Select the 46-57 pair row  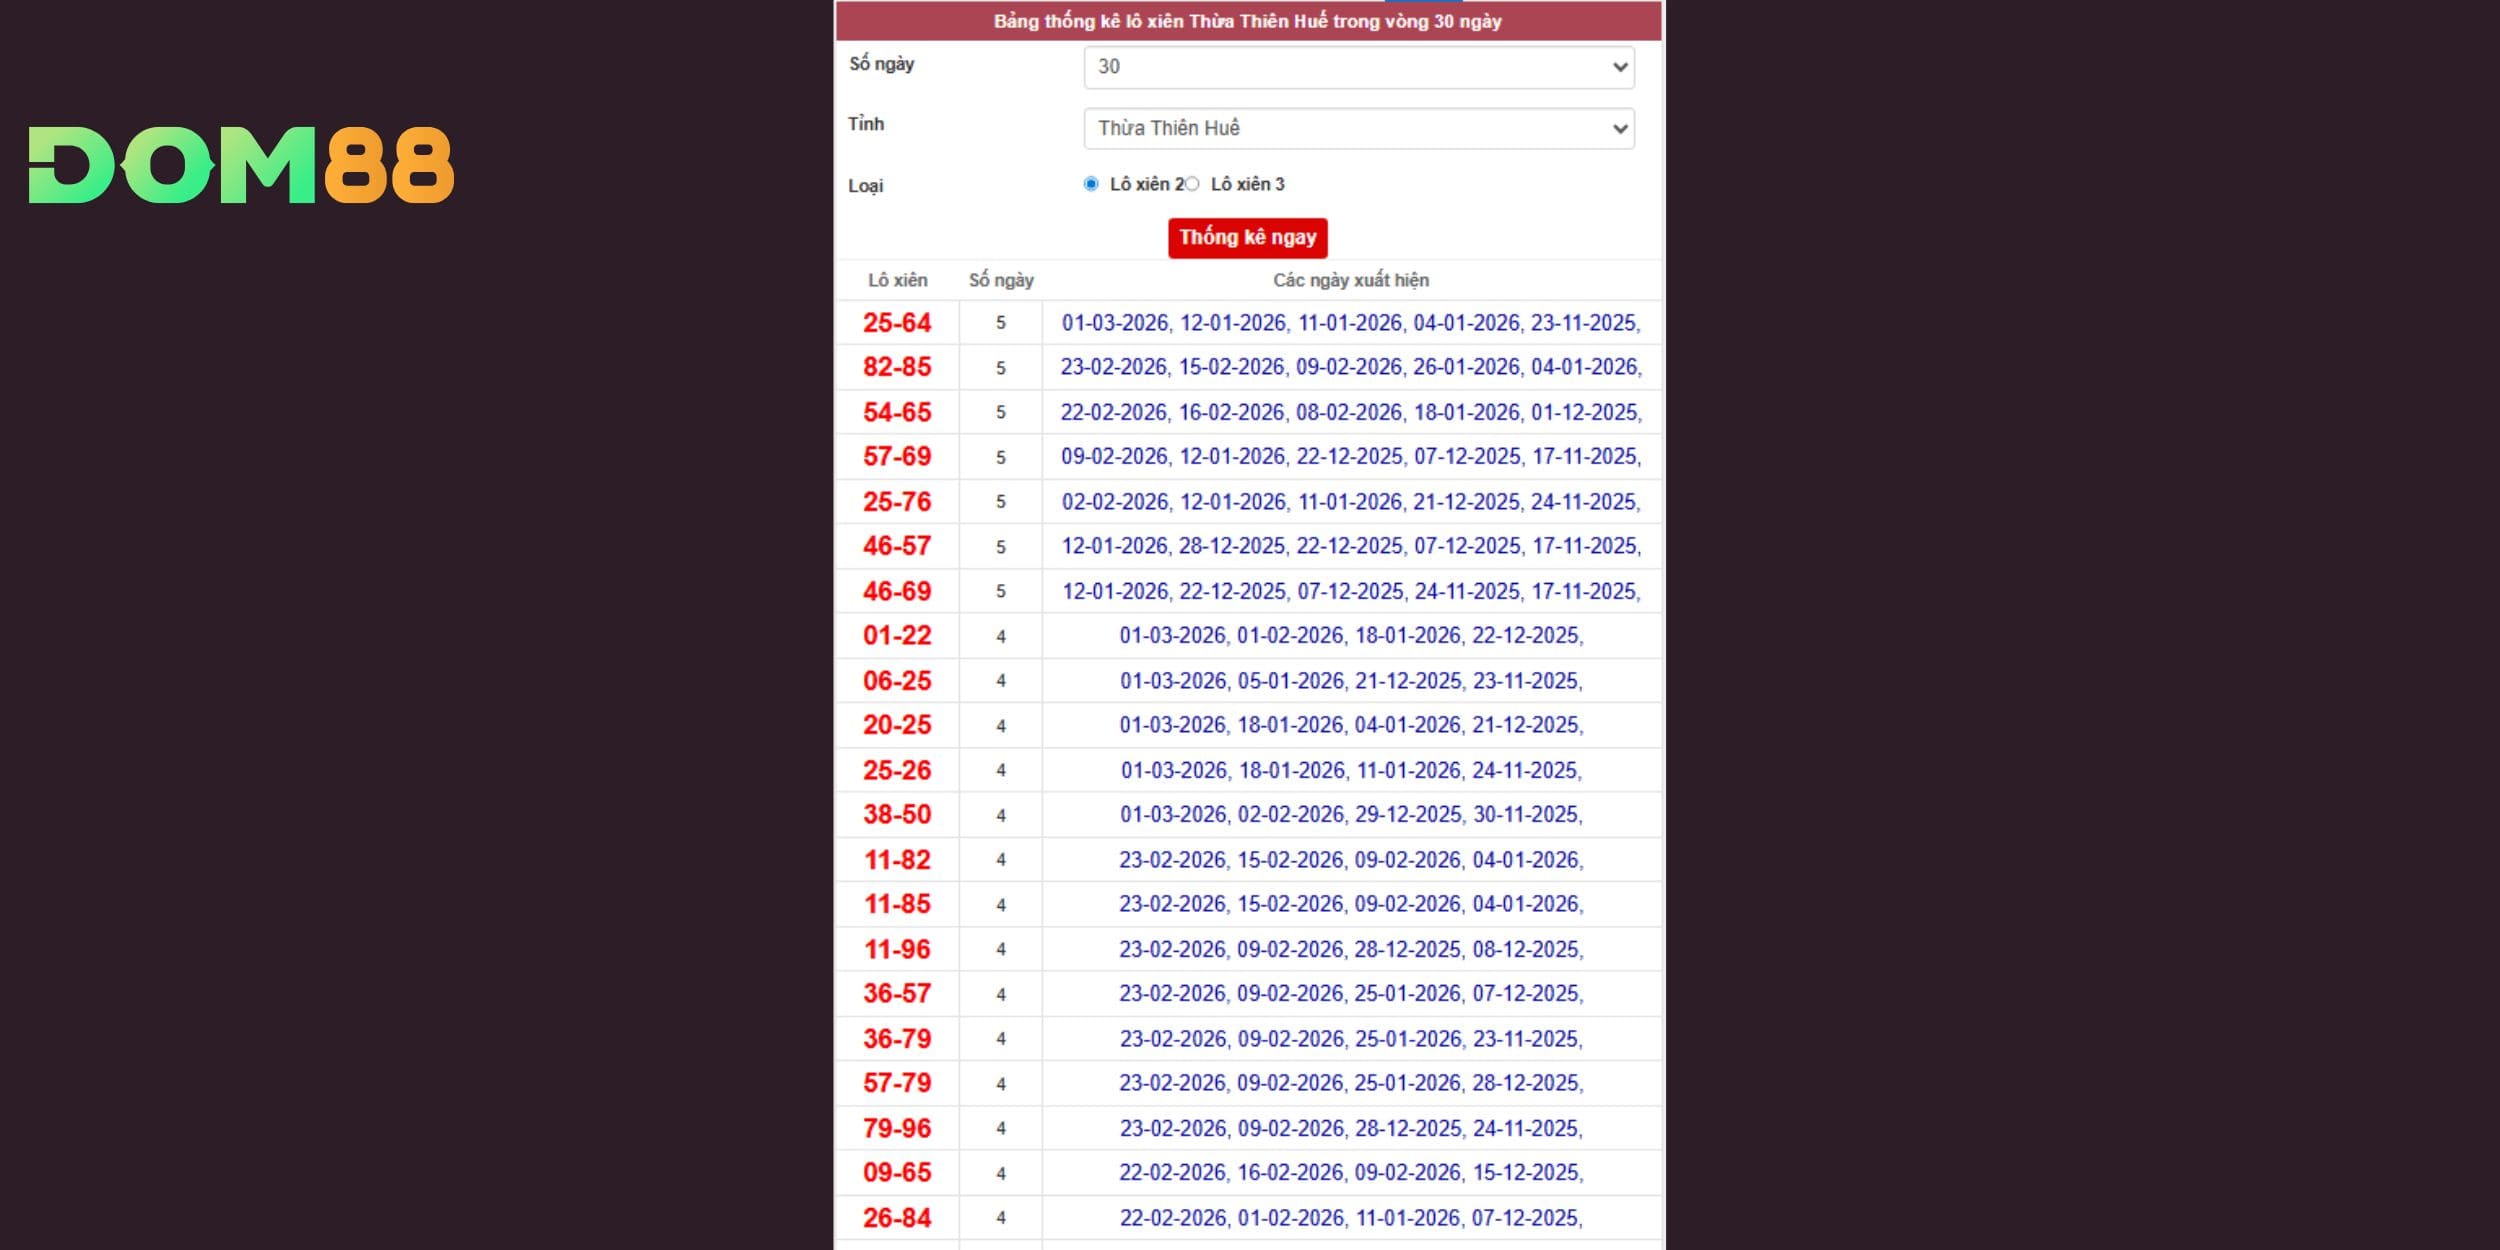point(897,546)
